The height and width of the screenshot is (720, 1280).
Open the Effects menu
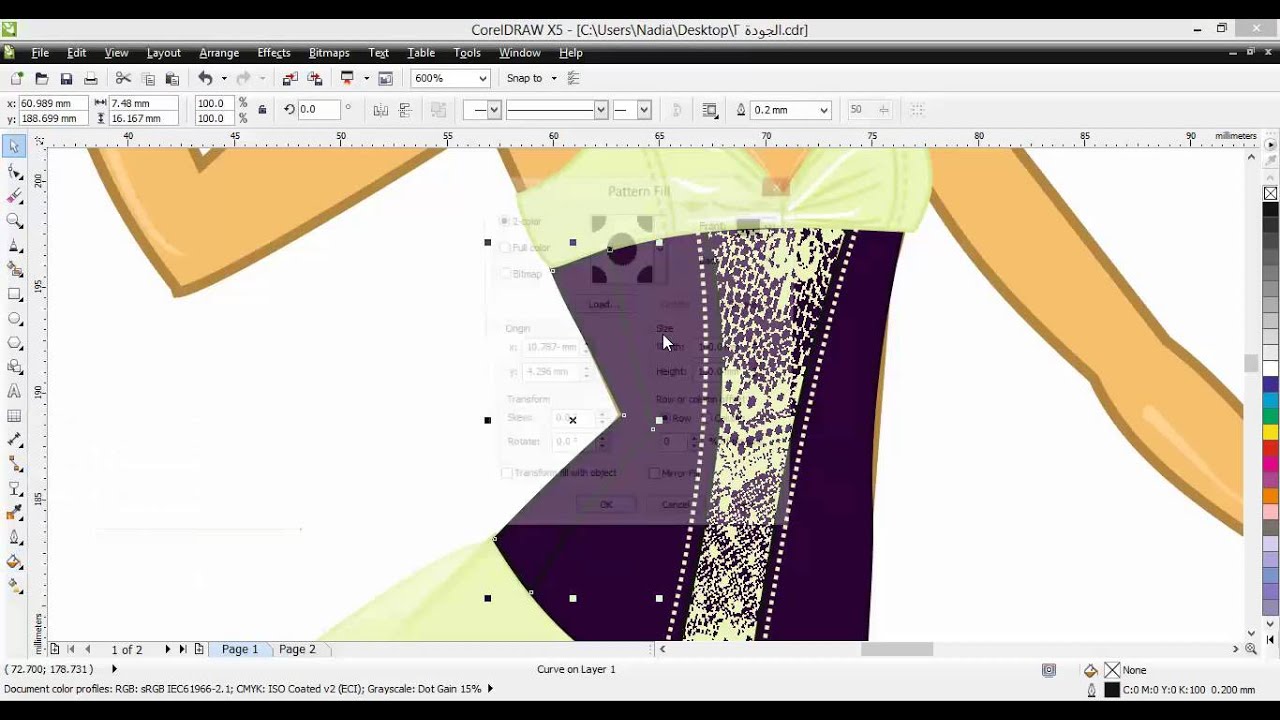[x=274, y=53]
